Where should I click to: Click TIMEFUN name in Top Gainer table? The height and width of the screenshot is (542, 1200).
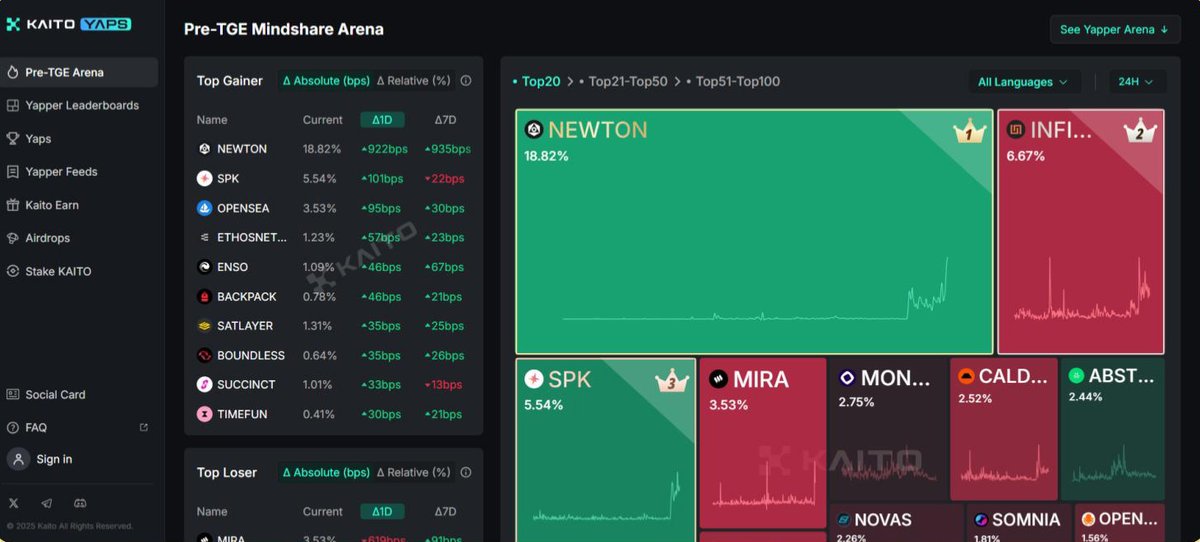click(x=242, y=414)
